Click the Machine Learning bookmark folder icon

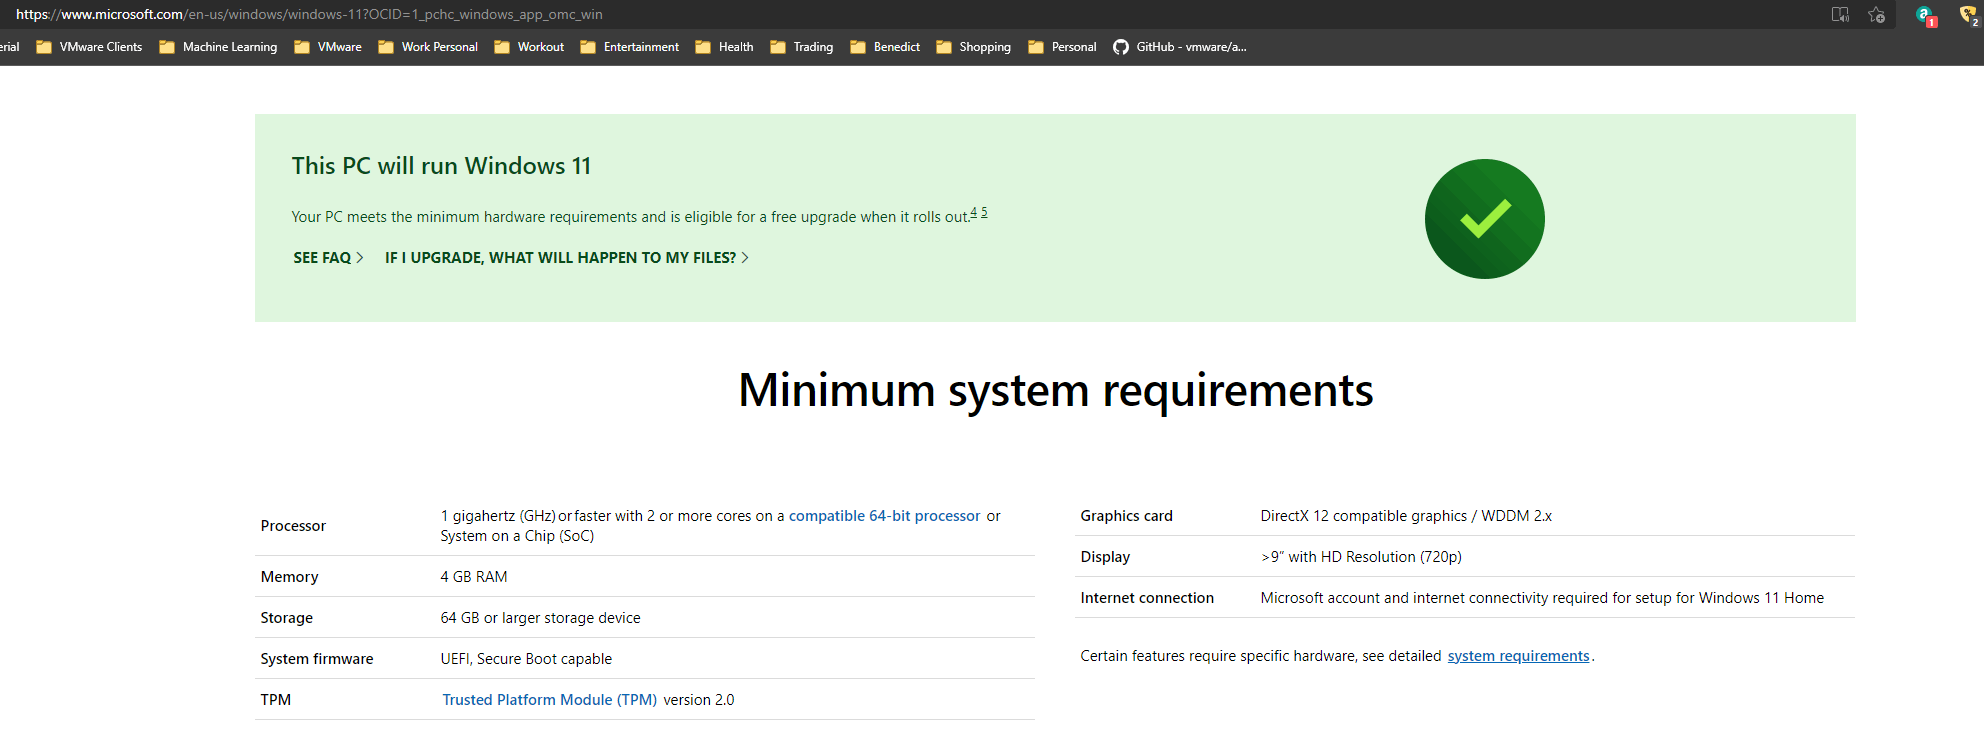(167, 47)
